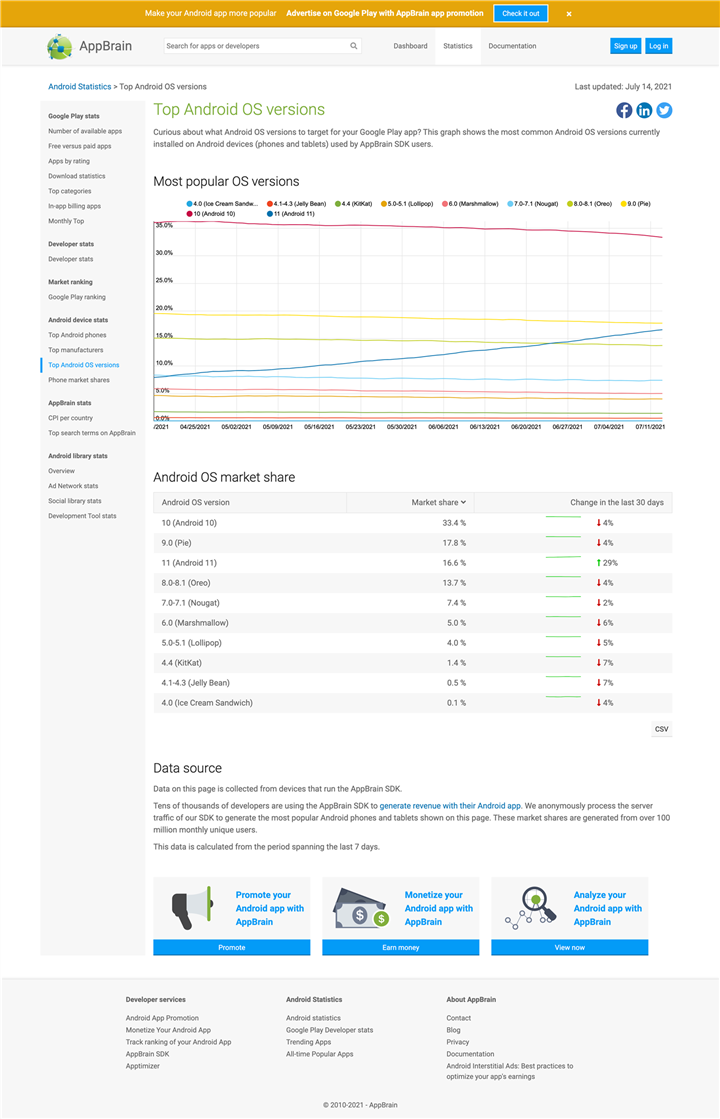Viewport: 720px width, 1119px height.
Task: Toggle 10 (Android 10) legend entry
Action: (x=211, y=213)
